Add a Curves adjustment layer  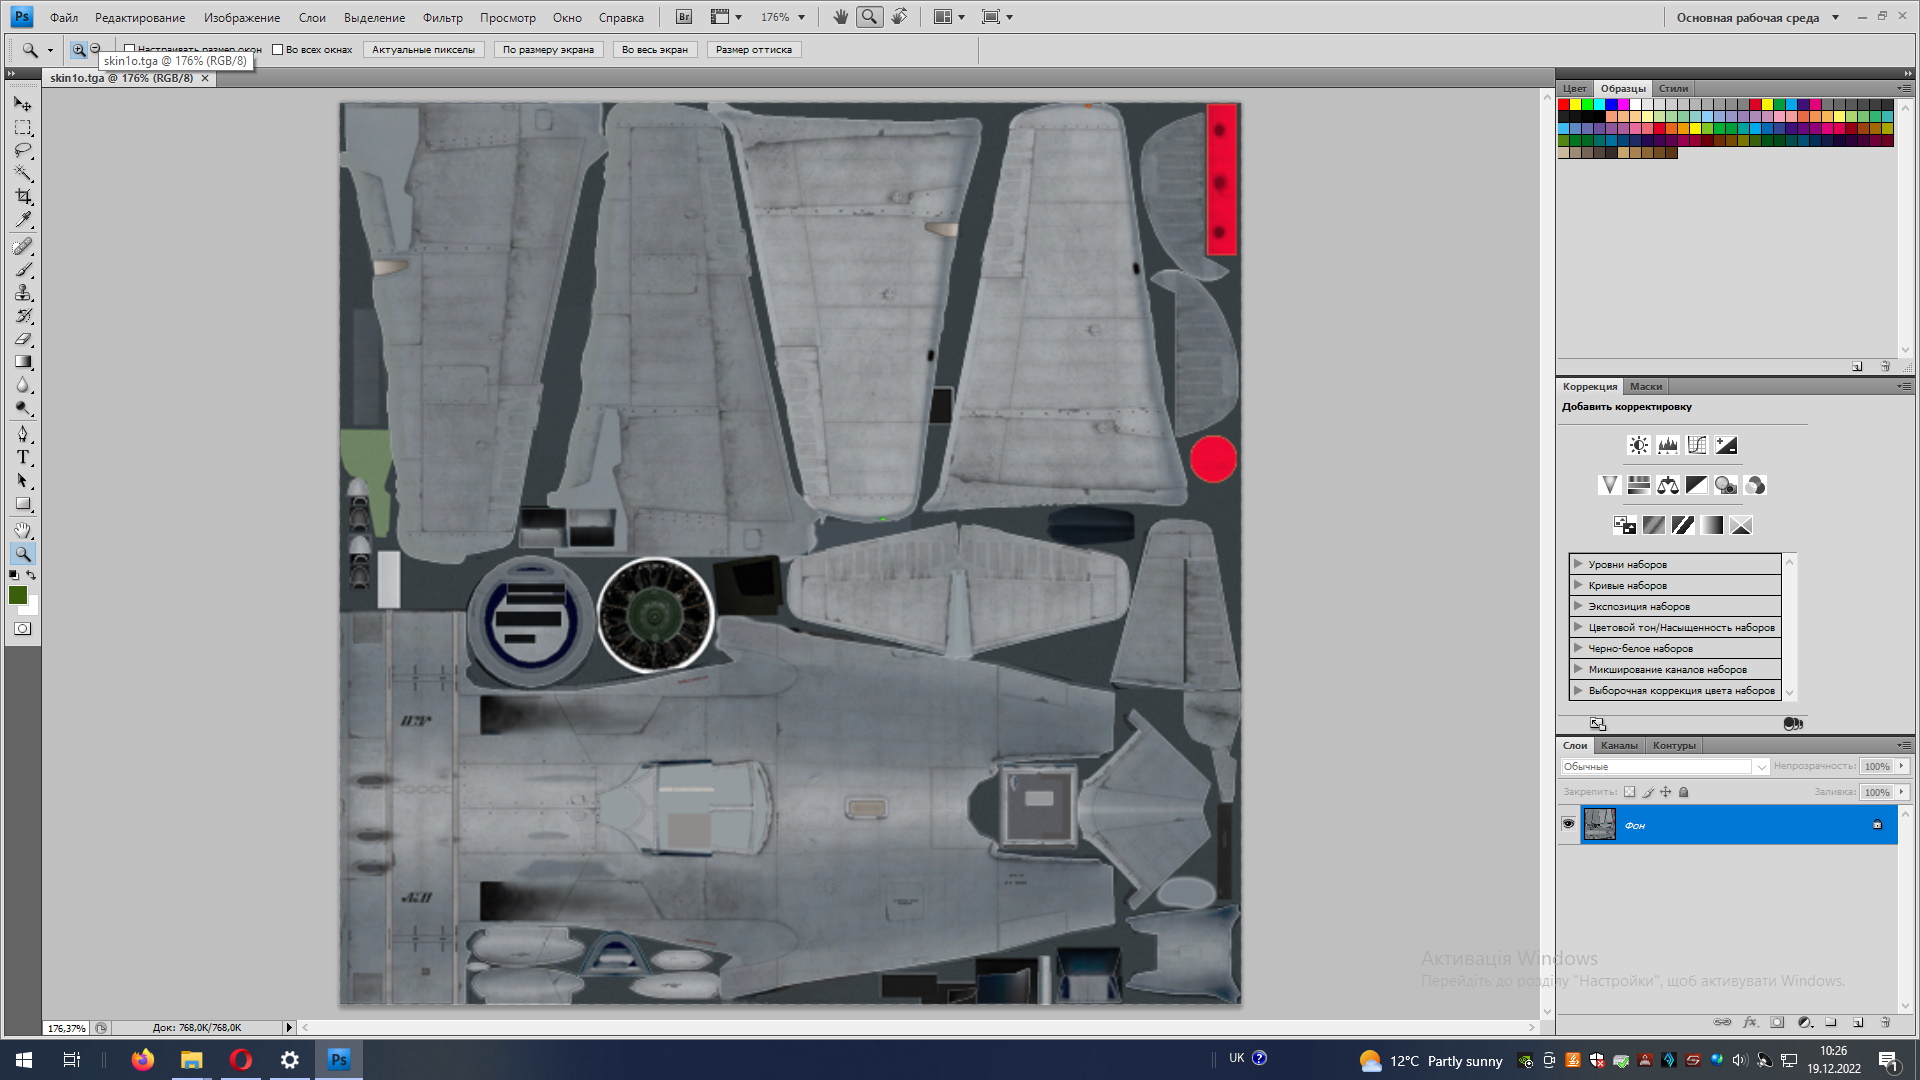coord(1697,446)
